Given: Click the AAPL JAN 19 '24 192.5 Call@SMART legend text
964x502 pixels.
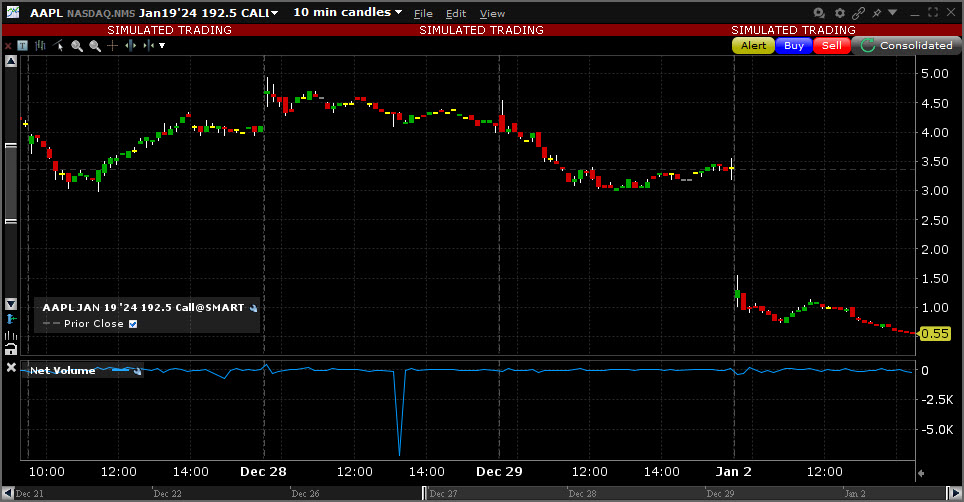Looking at the screenshot, I should pyautogui.click(x=143, y=308).
